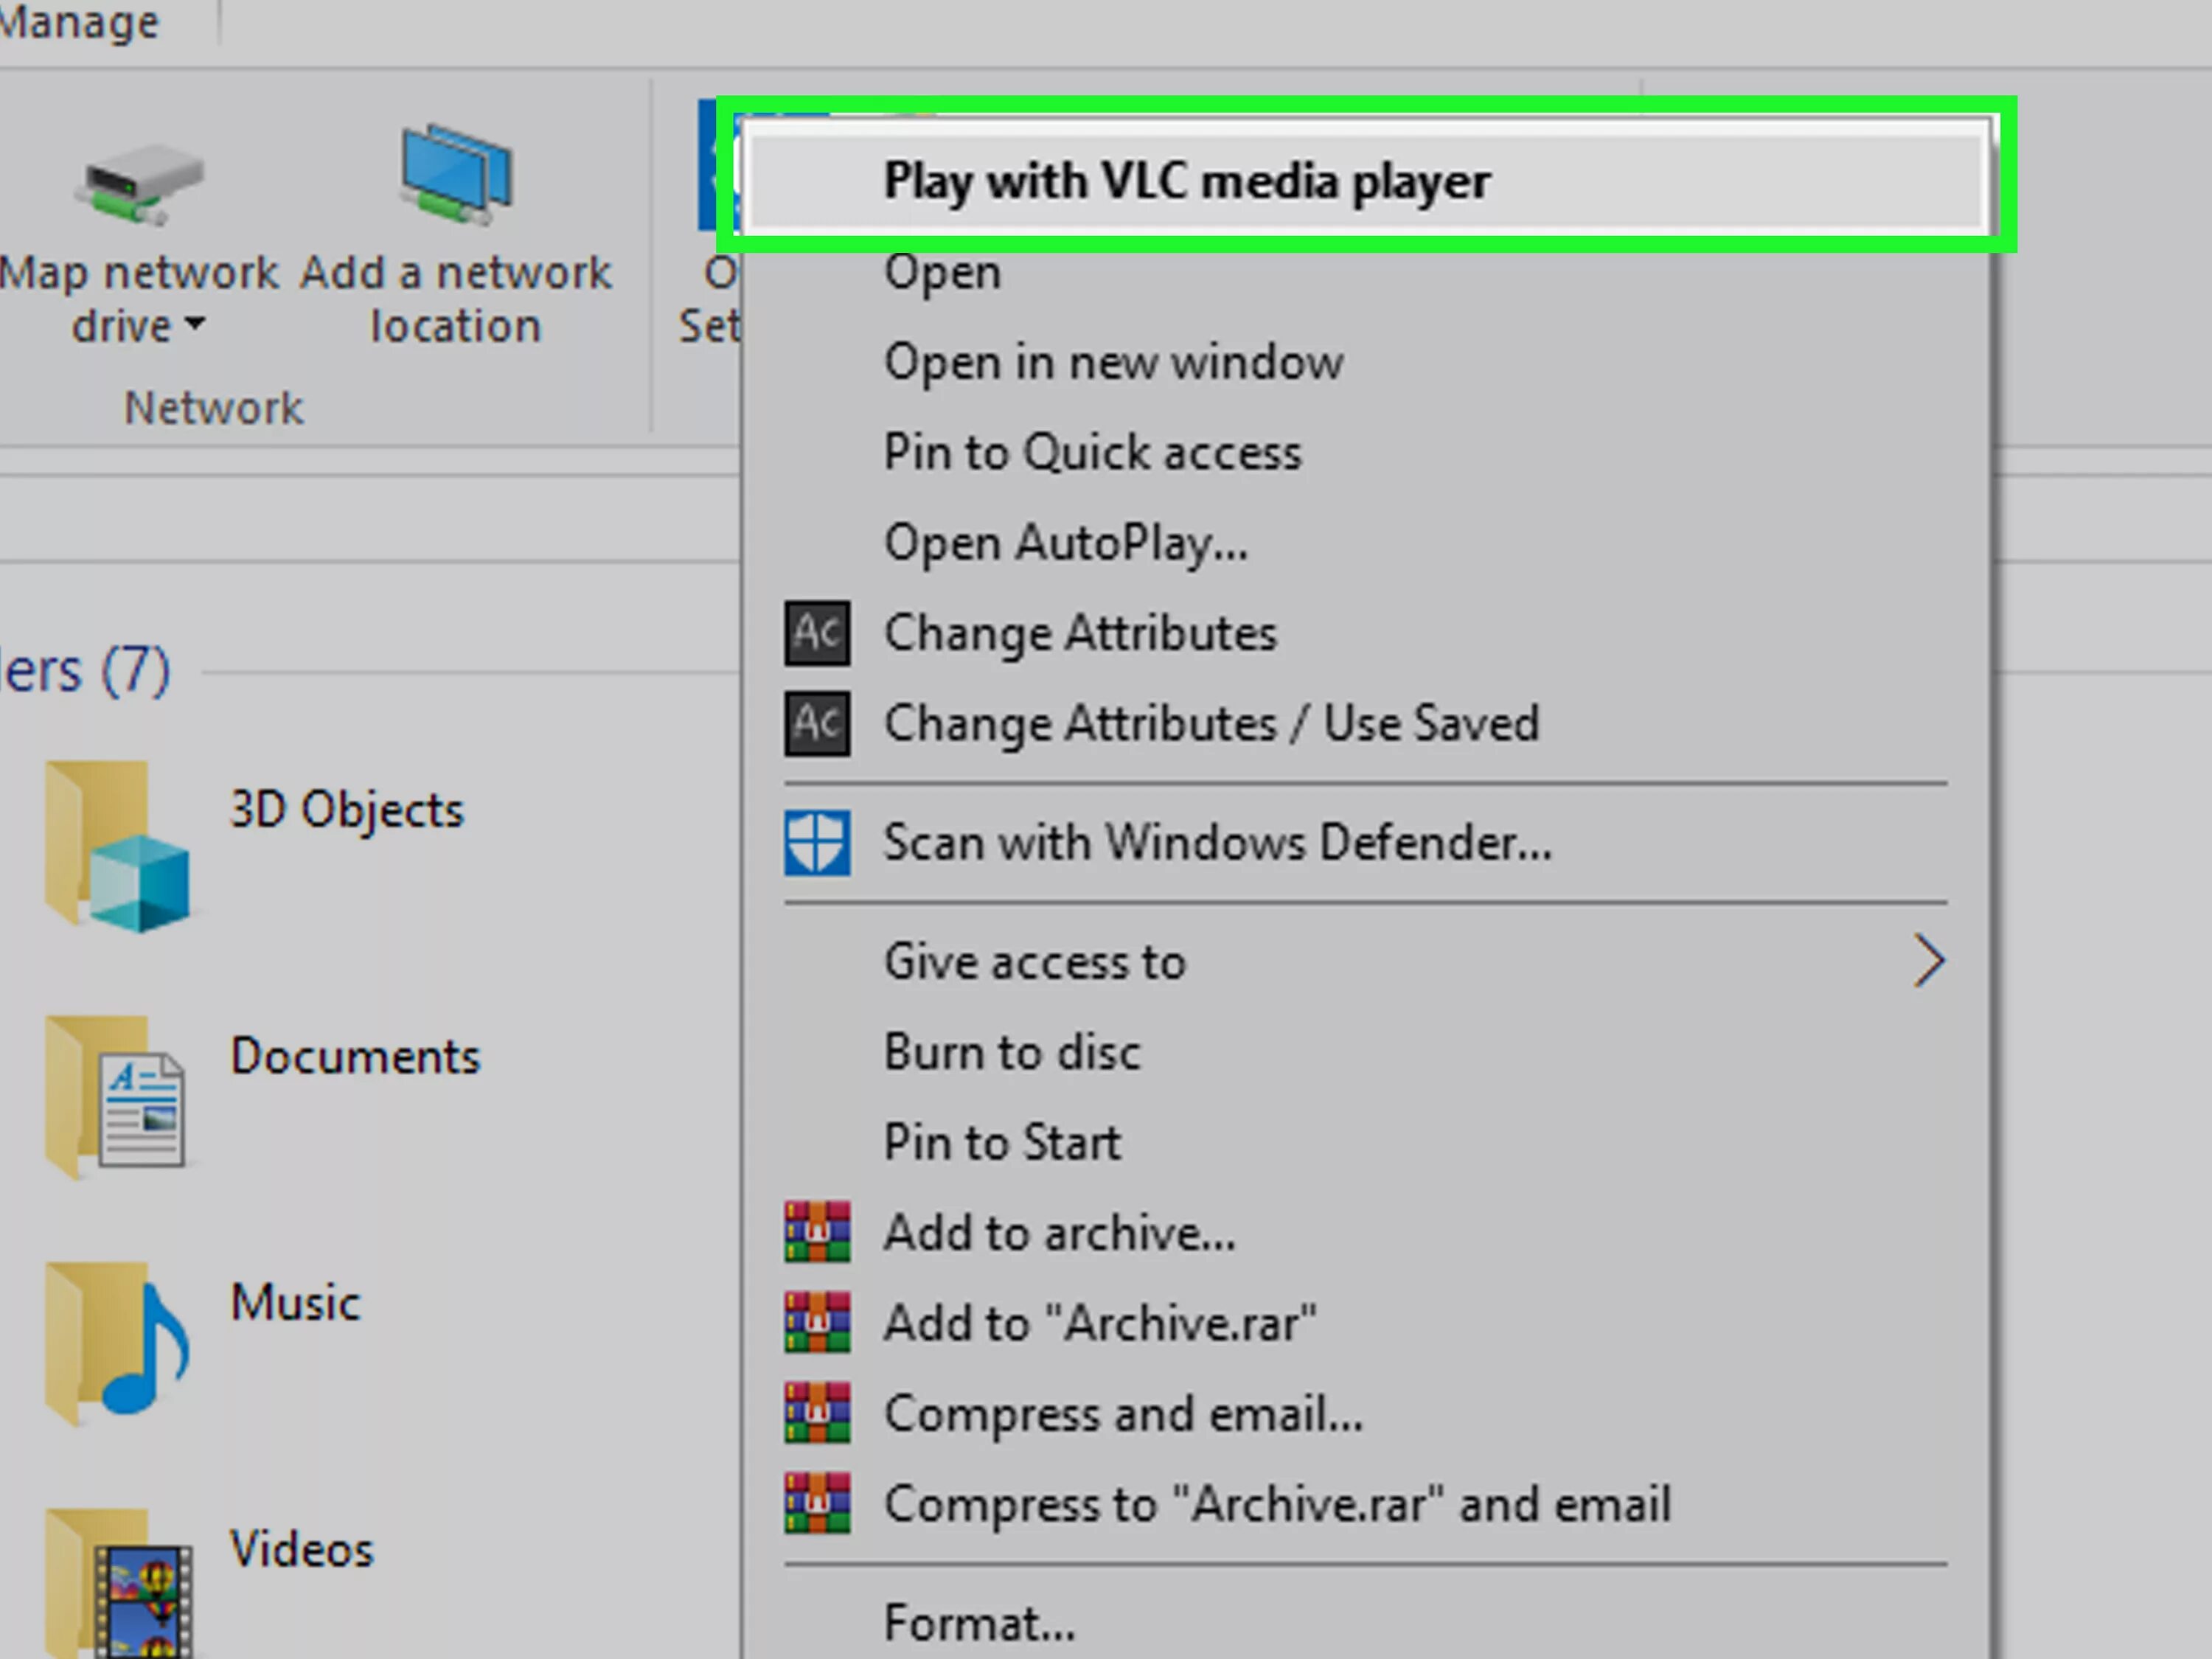Choose Open AutoPlay... entry
This screenshot has width=2212, height=1659.
1065,543
